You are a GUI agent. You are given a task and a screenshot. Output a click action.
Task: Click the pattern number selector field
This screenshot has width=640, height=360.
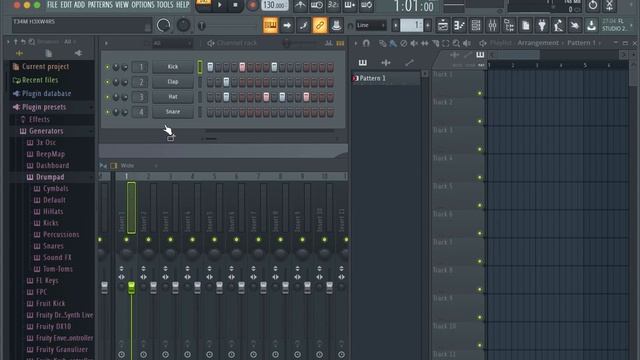(411, 25)
